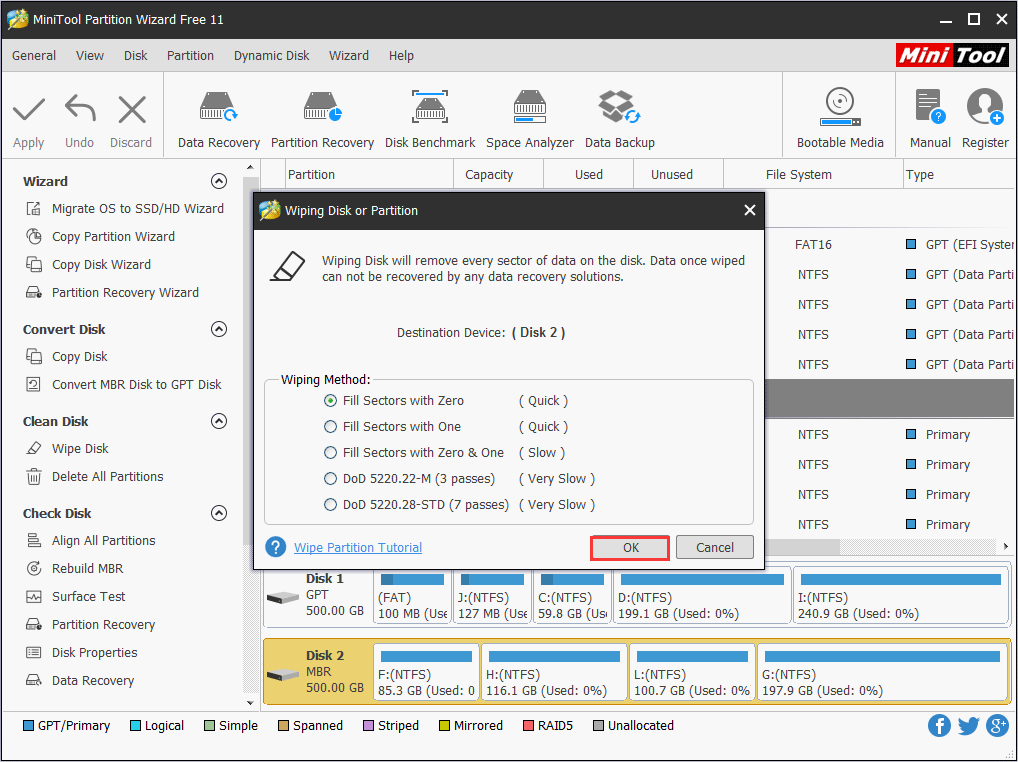Open the Help menu
Screen dimensions: 1018x762
(x=401, y=56)
